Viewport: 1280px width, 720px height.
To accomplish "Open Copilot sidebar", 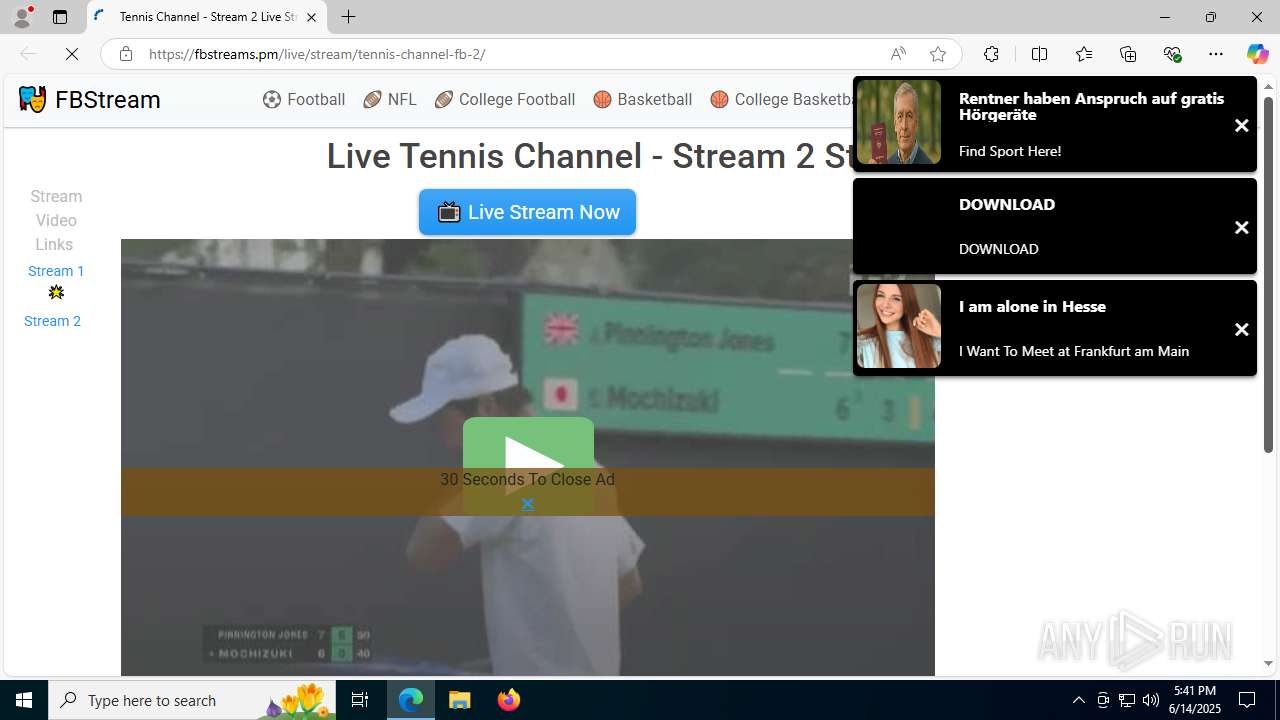I will [1257, 54].
